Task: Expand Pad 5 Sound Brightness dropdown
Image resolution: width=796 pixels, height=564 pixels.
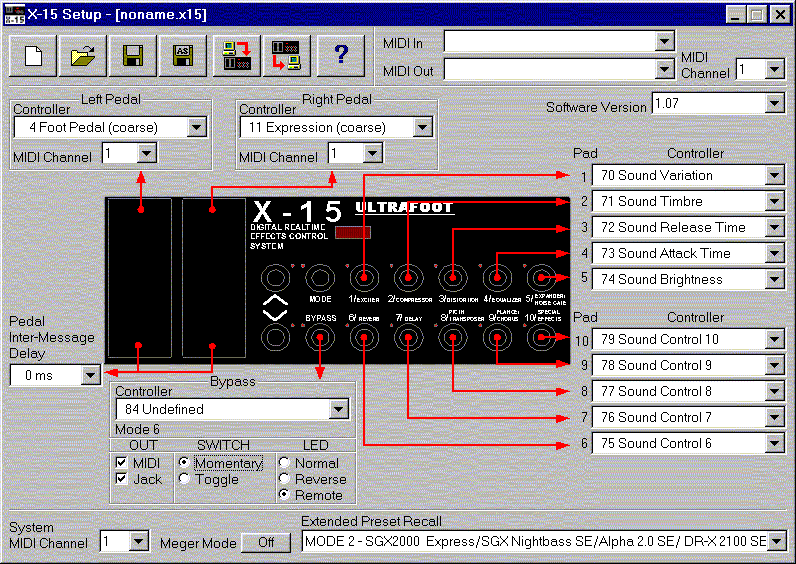Action: click(x=774, y=279)
